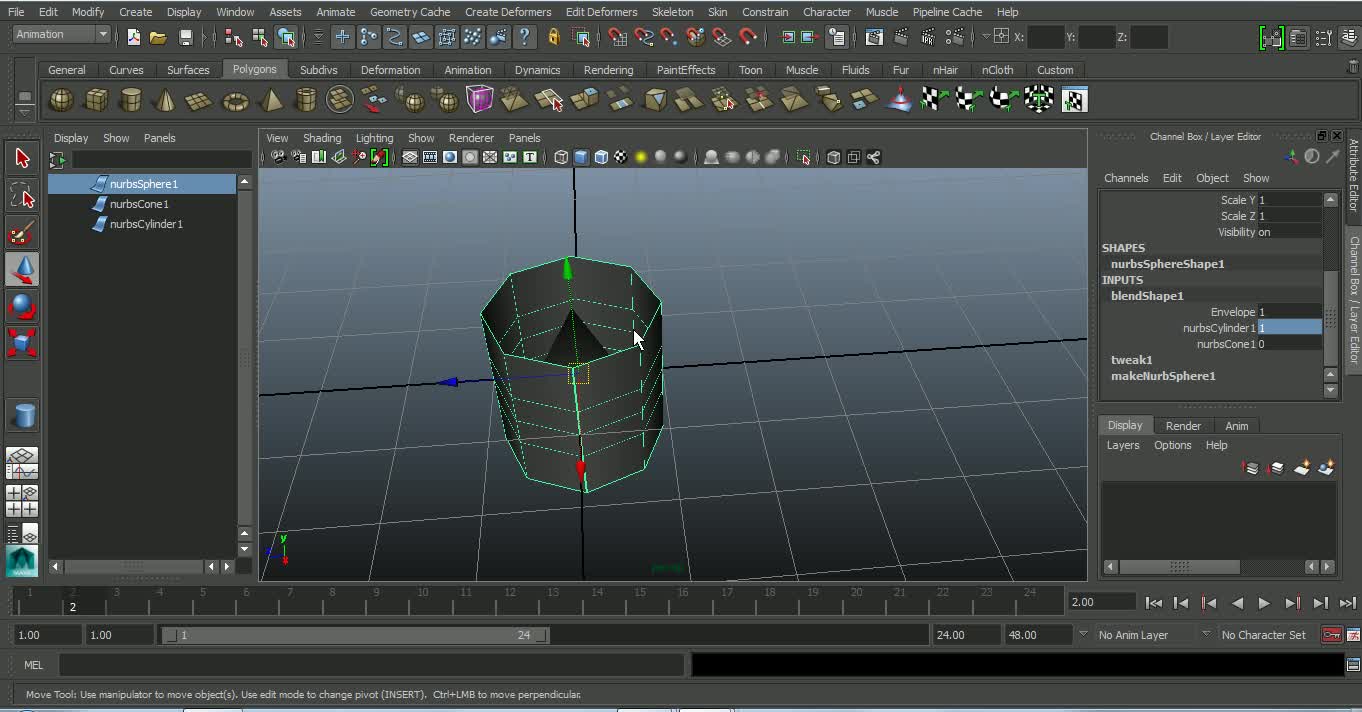Go to start of playback range
The width and height of the screenshot is (1362, 712).
tap(1153, 603)
